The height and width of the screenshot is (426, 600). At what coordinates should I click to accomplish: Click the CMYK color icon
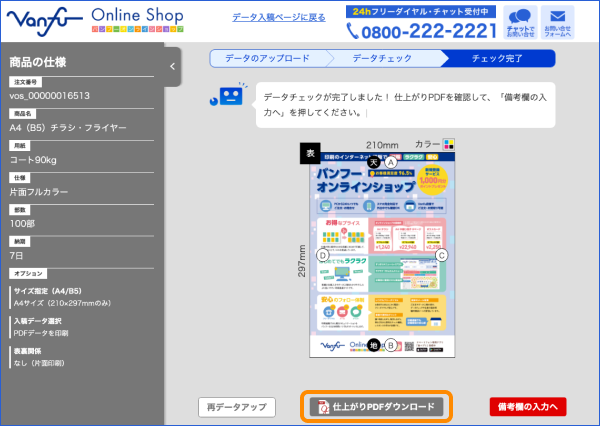448,144
